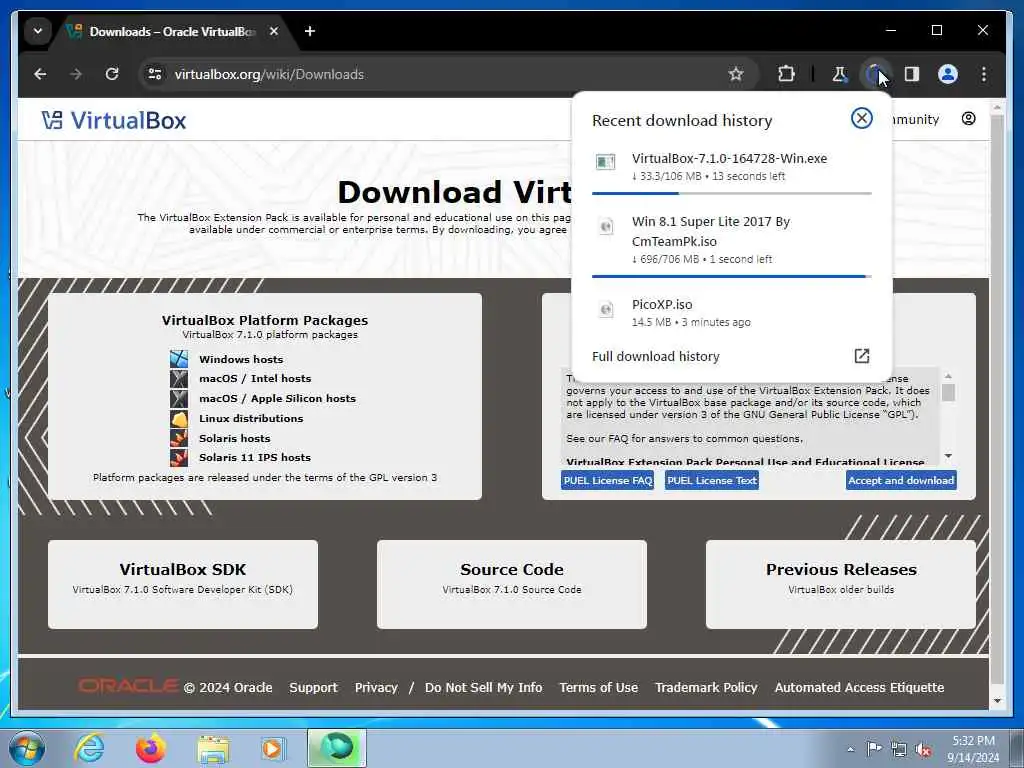The width and height of the screenshot is (1024, 768).
Task: Open the tab search dropdown
Action: pos(38,31)
